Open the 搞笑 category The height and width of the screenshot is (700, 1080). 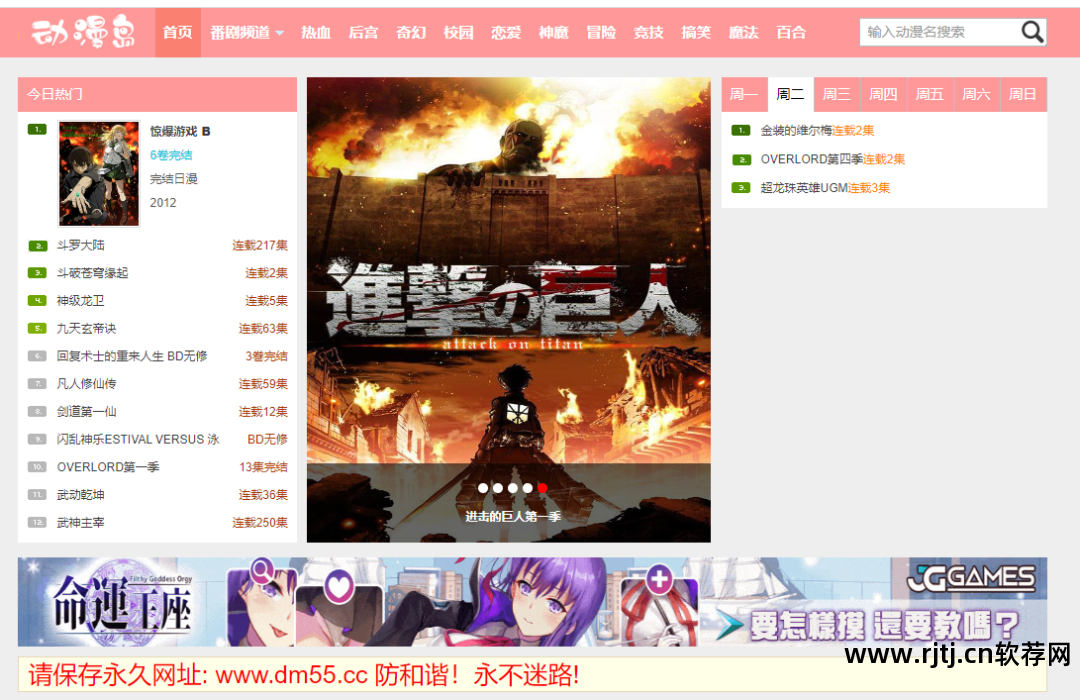coord(696,32)
